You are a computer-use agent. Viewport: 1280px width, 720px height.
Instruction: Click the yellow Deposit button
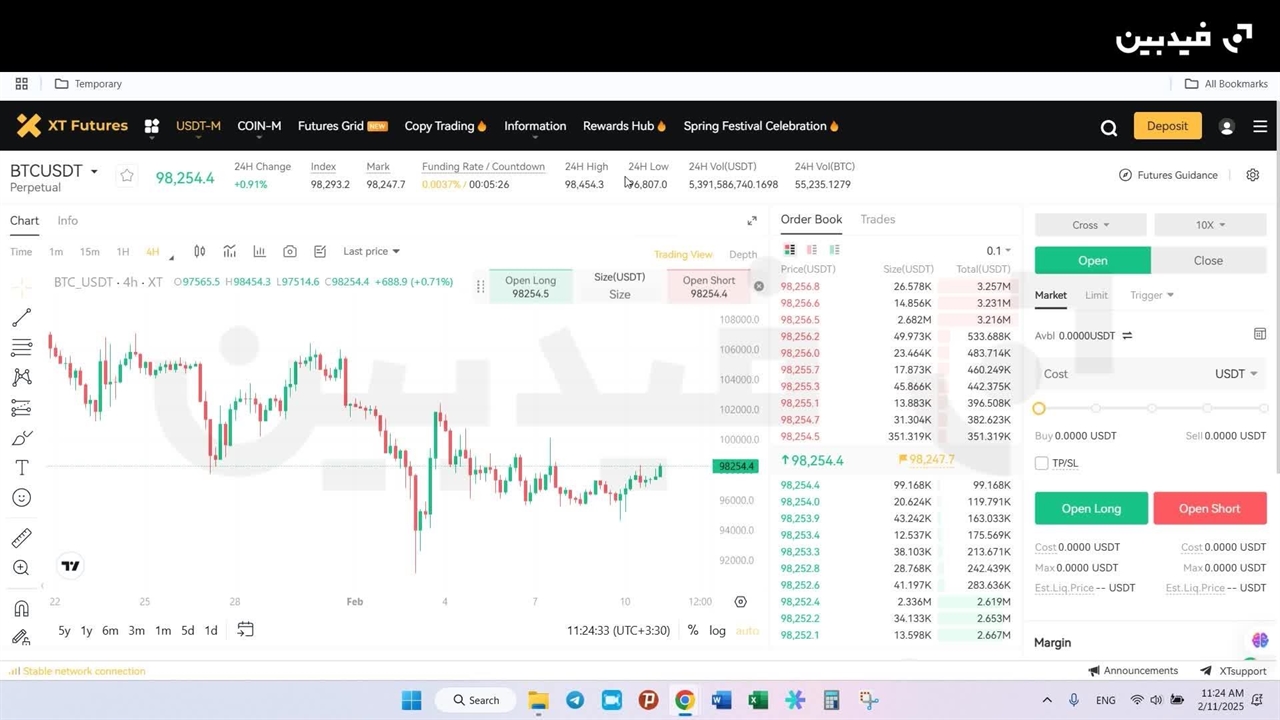click(1167, 126)
